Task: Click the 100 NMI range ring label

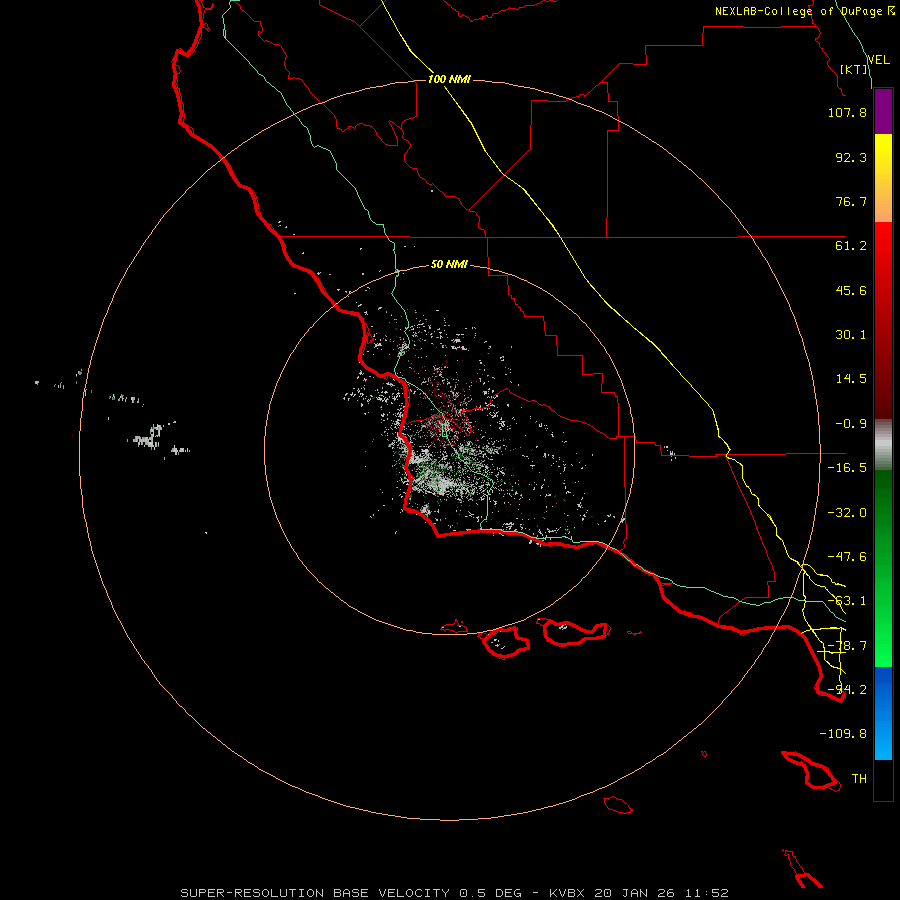Action: coord(449,79)
